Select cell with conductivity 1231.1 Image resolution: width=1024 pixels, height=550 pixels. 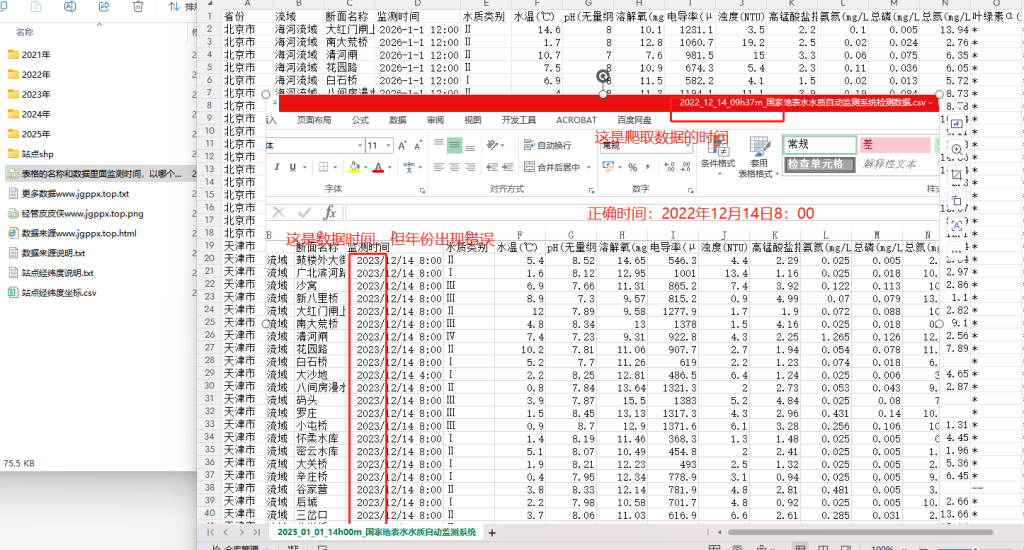[x=690, y=29]
